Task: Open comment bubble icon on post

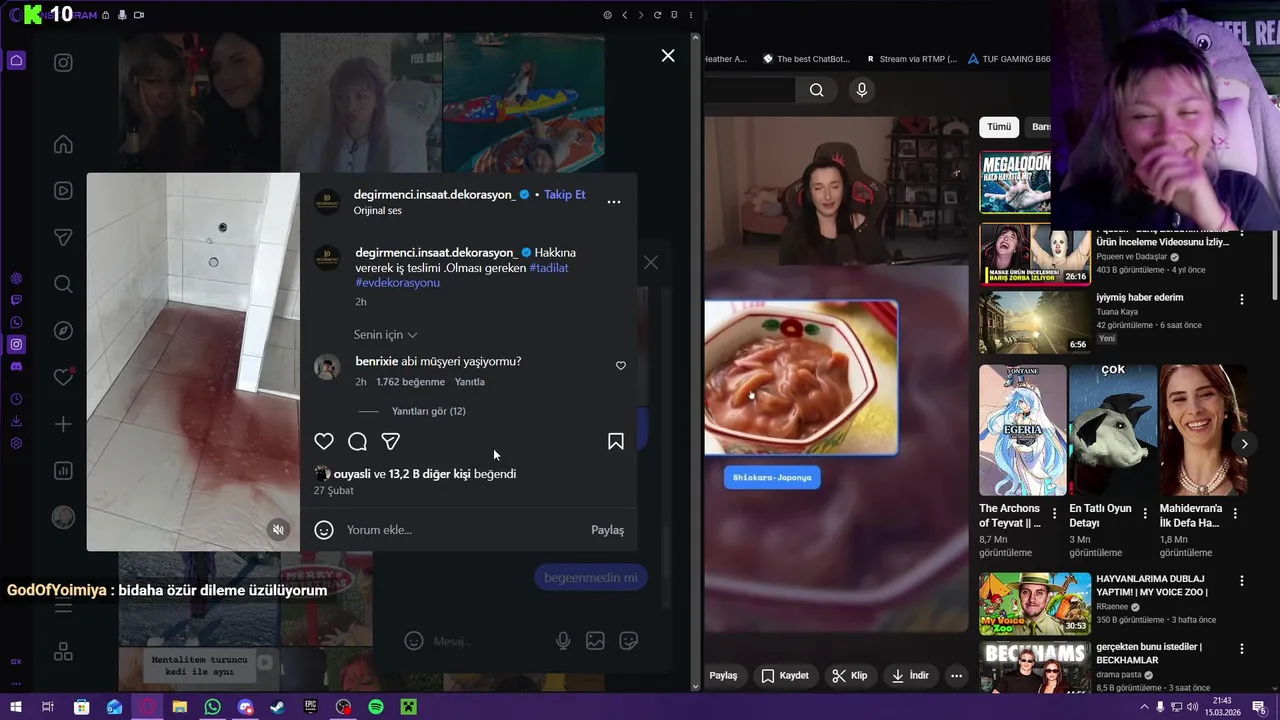Action: [x=357, y=441]
